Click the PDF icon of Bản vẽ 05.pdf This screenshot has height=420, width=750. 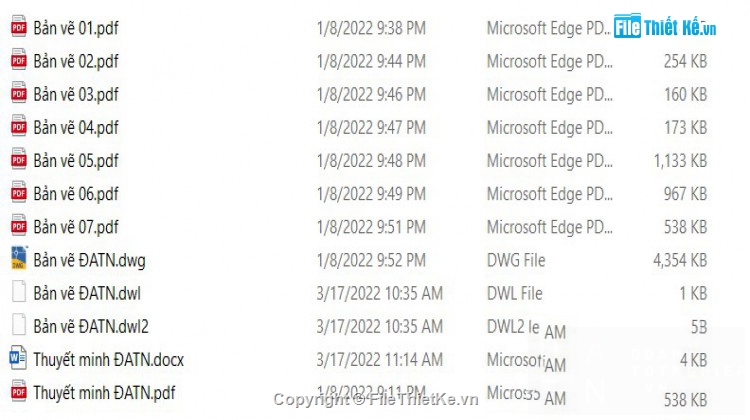19,159
